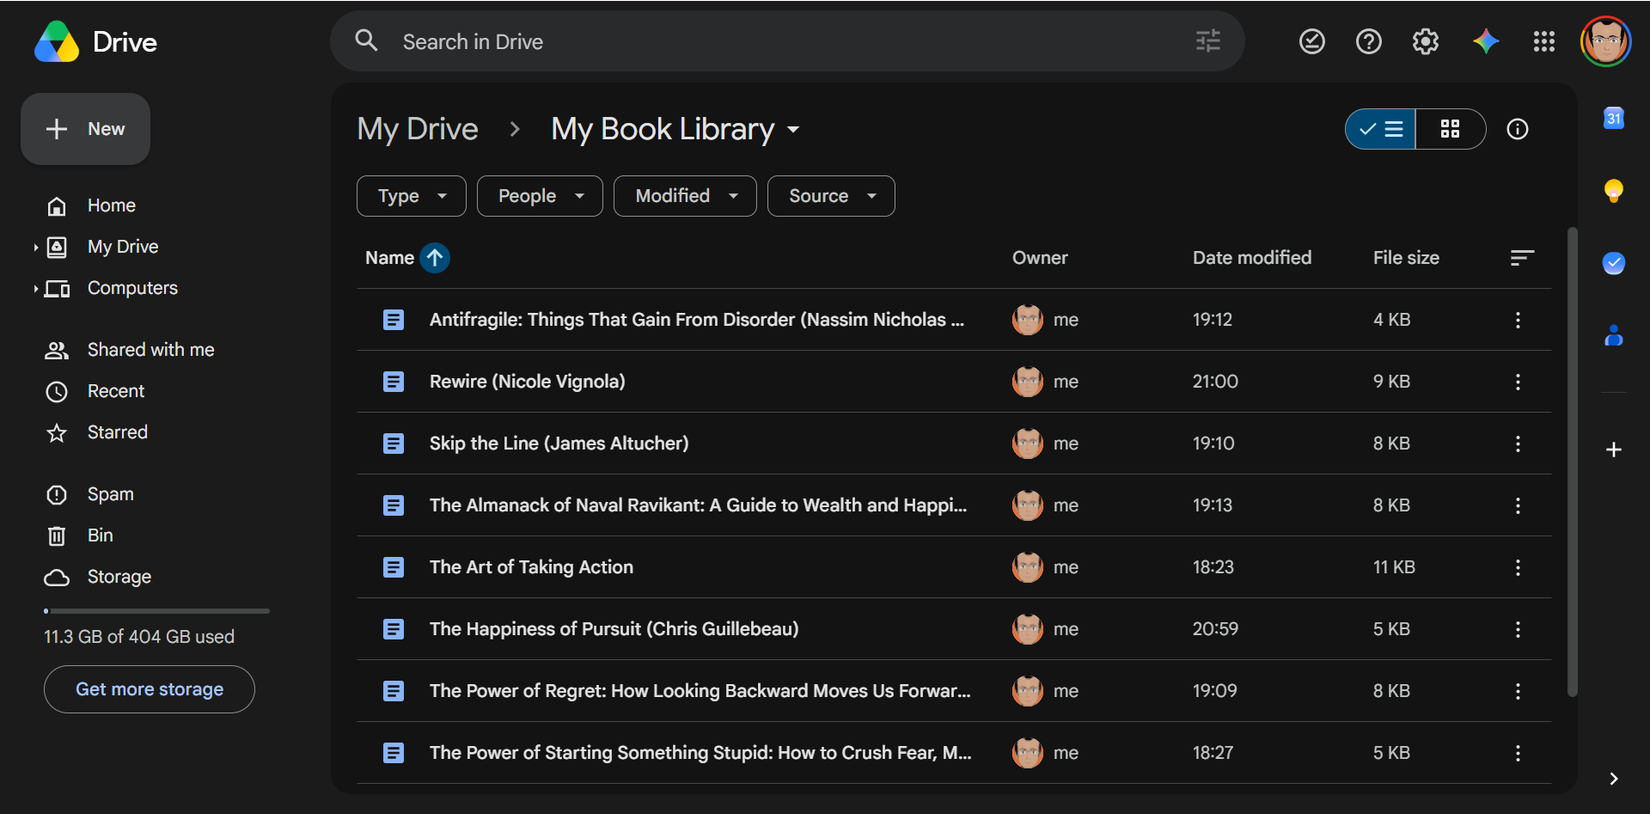1650x814 pixels.
Task: Switch to grid layout view
Action: click(x=1450, y=129)
